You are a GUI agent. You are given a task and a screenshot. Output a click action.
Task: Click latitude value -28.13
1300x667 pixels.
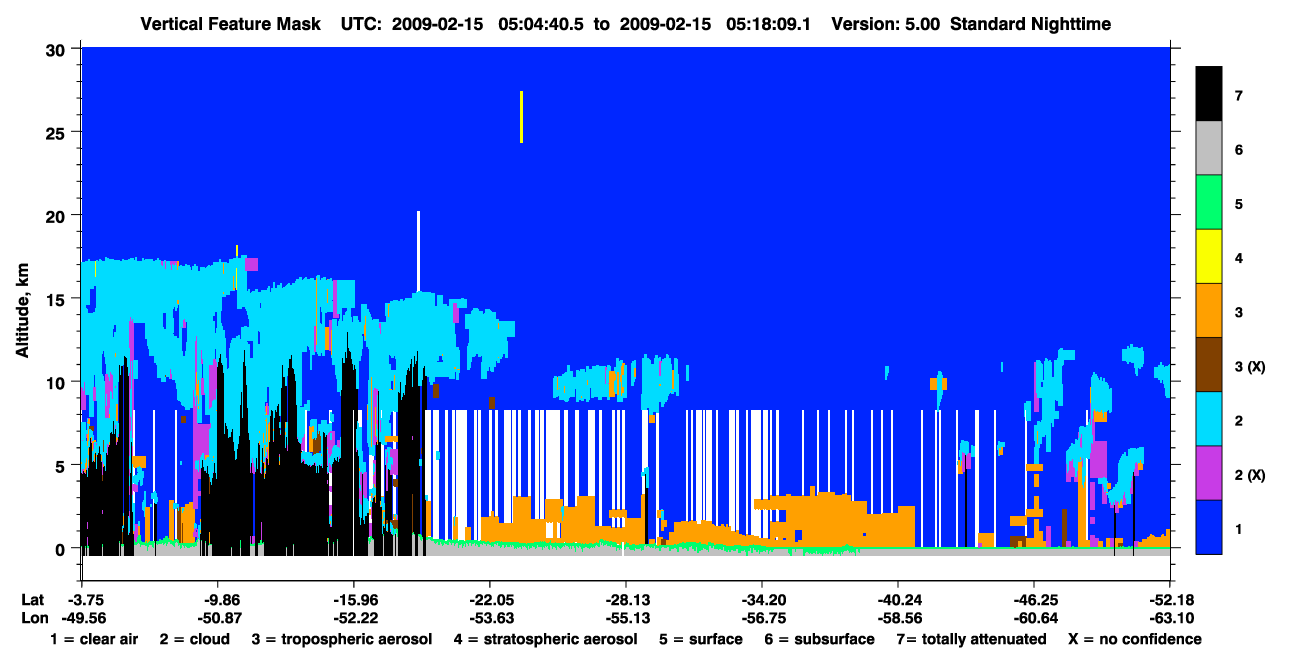tap(626, 599)
